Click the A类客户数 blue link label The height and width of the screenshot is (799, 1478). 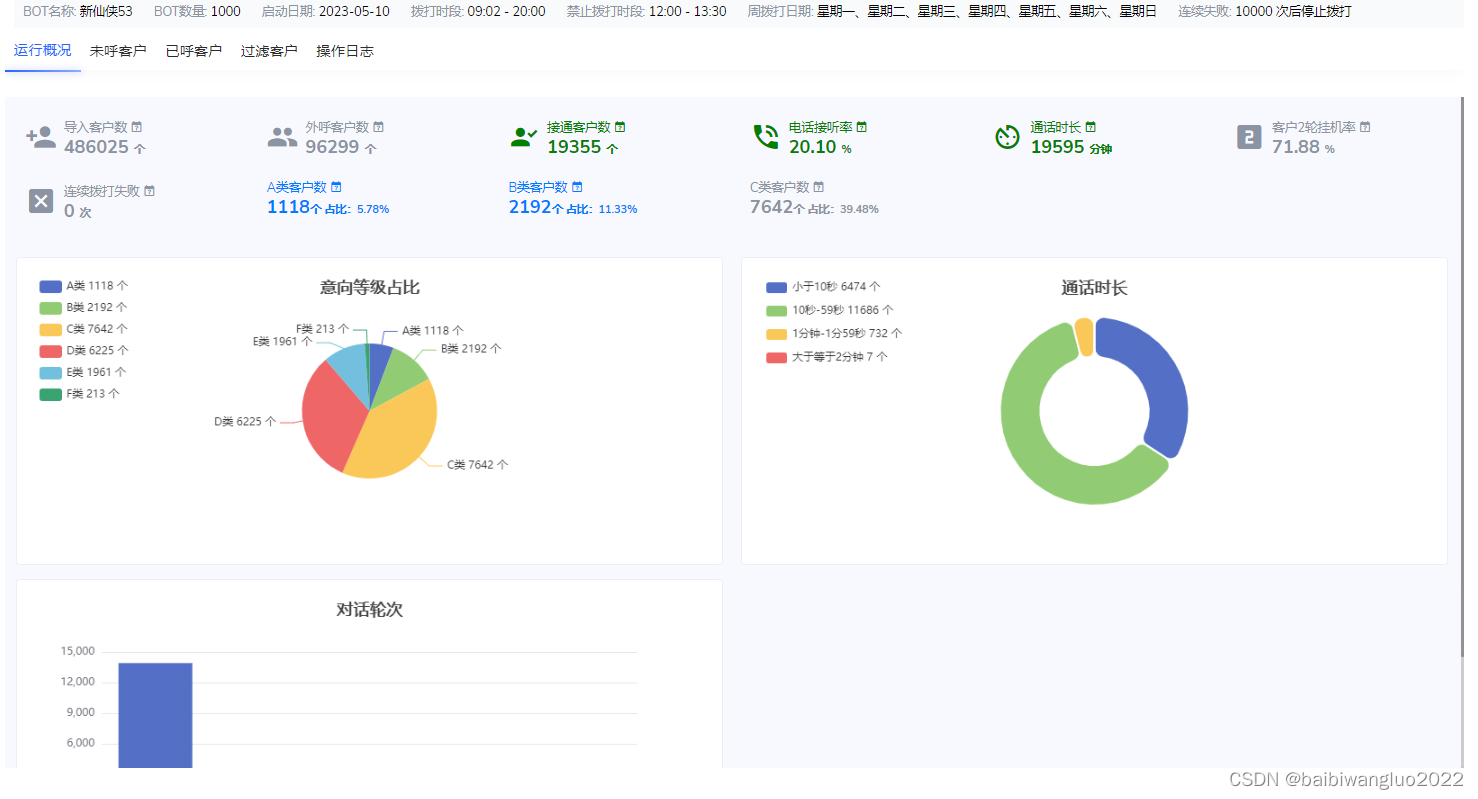pyautogui.click(x=297, y=187)
